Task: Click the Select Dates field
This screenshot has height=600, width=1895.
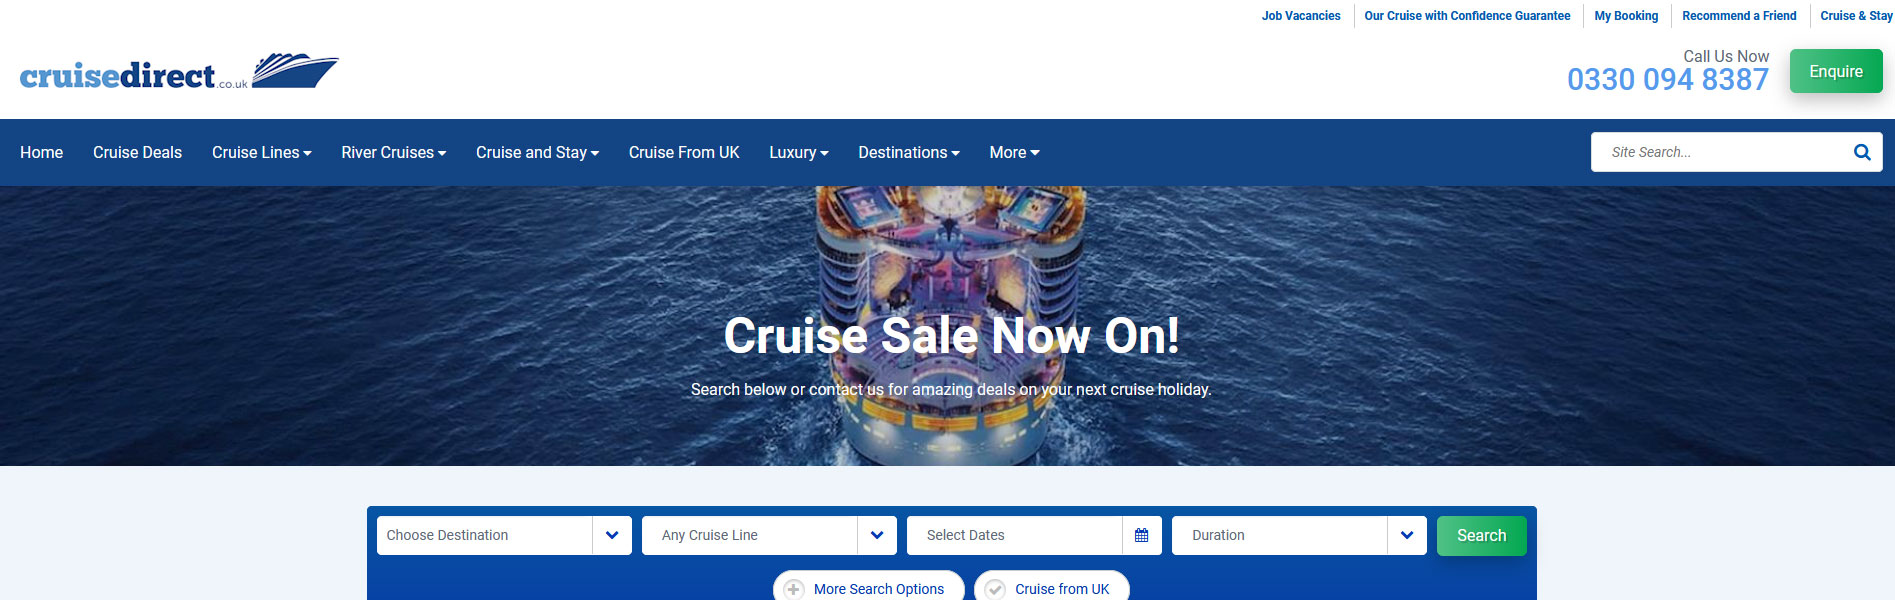Action: [1014, 536]
